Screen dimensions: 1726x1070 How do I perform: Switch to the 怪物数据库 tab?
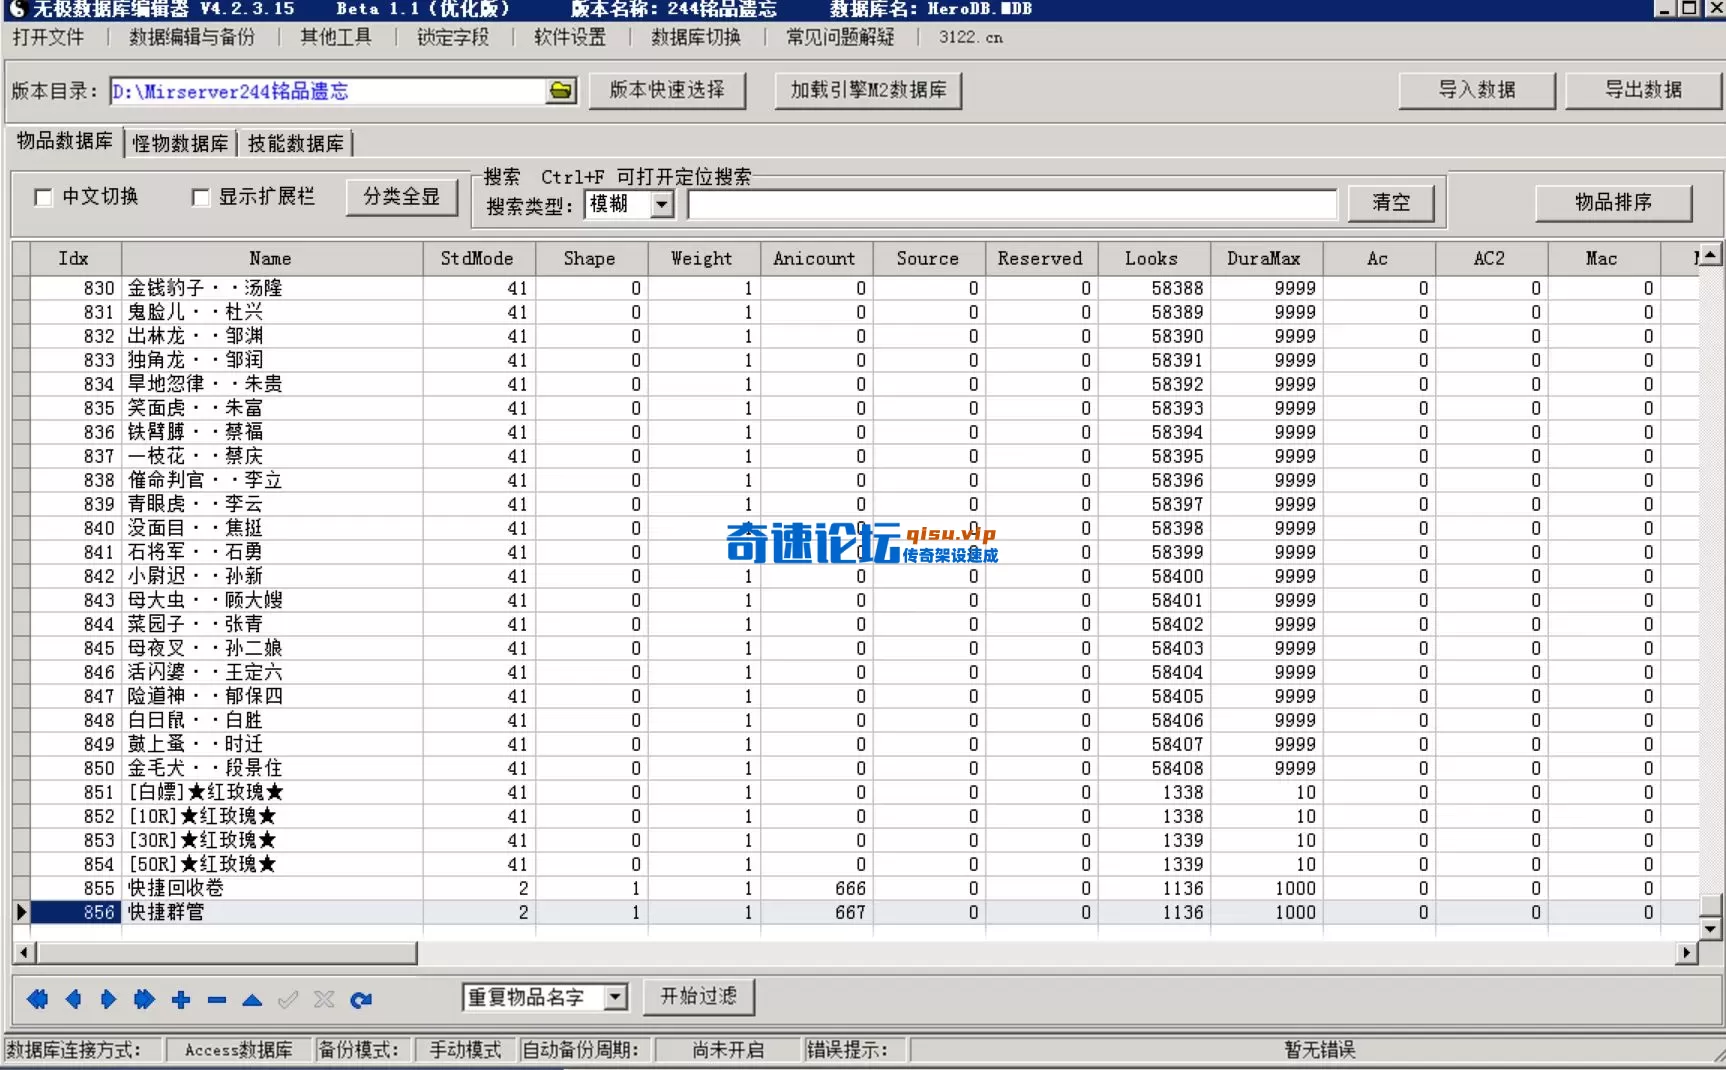pos(179,143)
